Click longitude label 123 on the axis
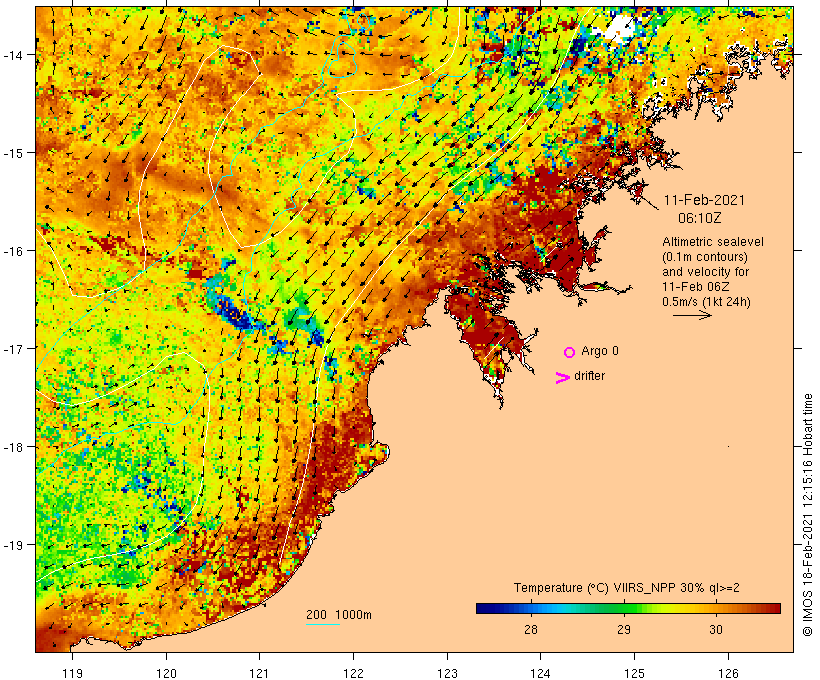 click(x=447, y=673)
